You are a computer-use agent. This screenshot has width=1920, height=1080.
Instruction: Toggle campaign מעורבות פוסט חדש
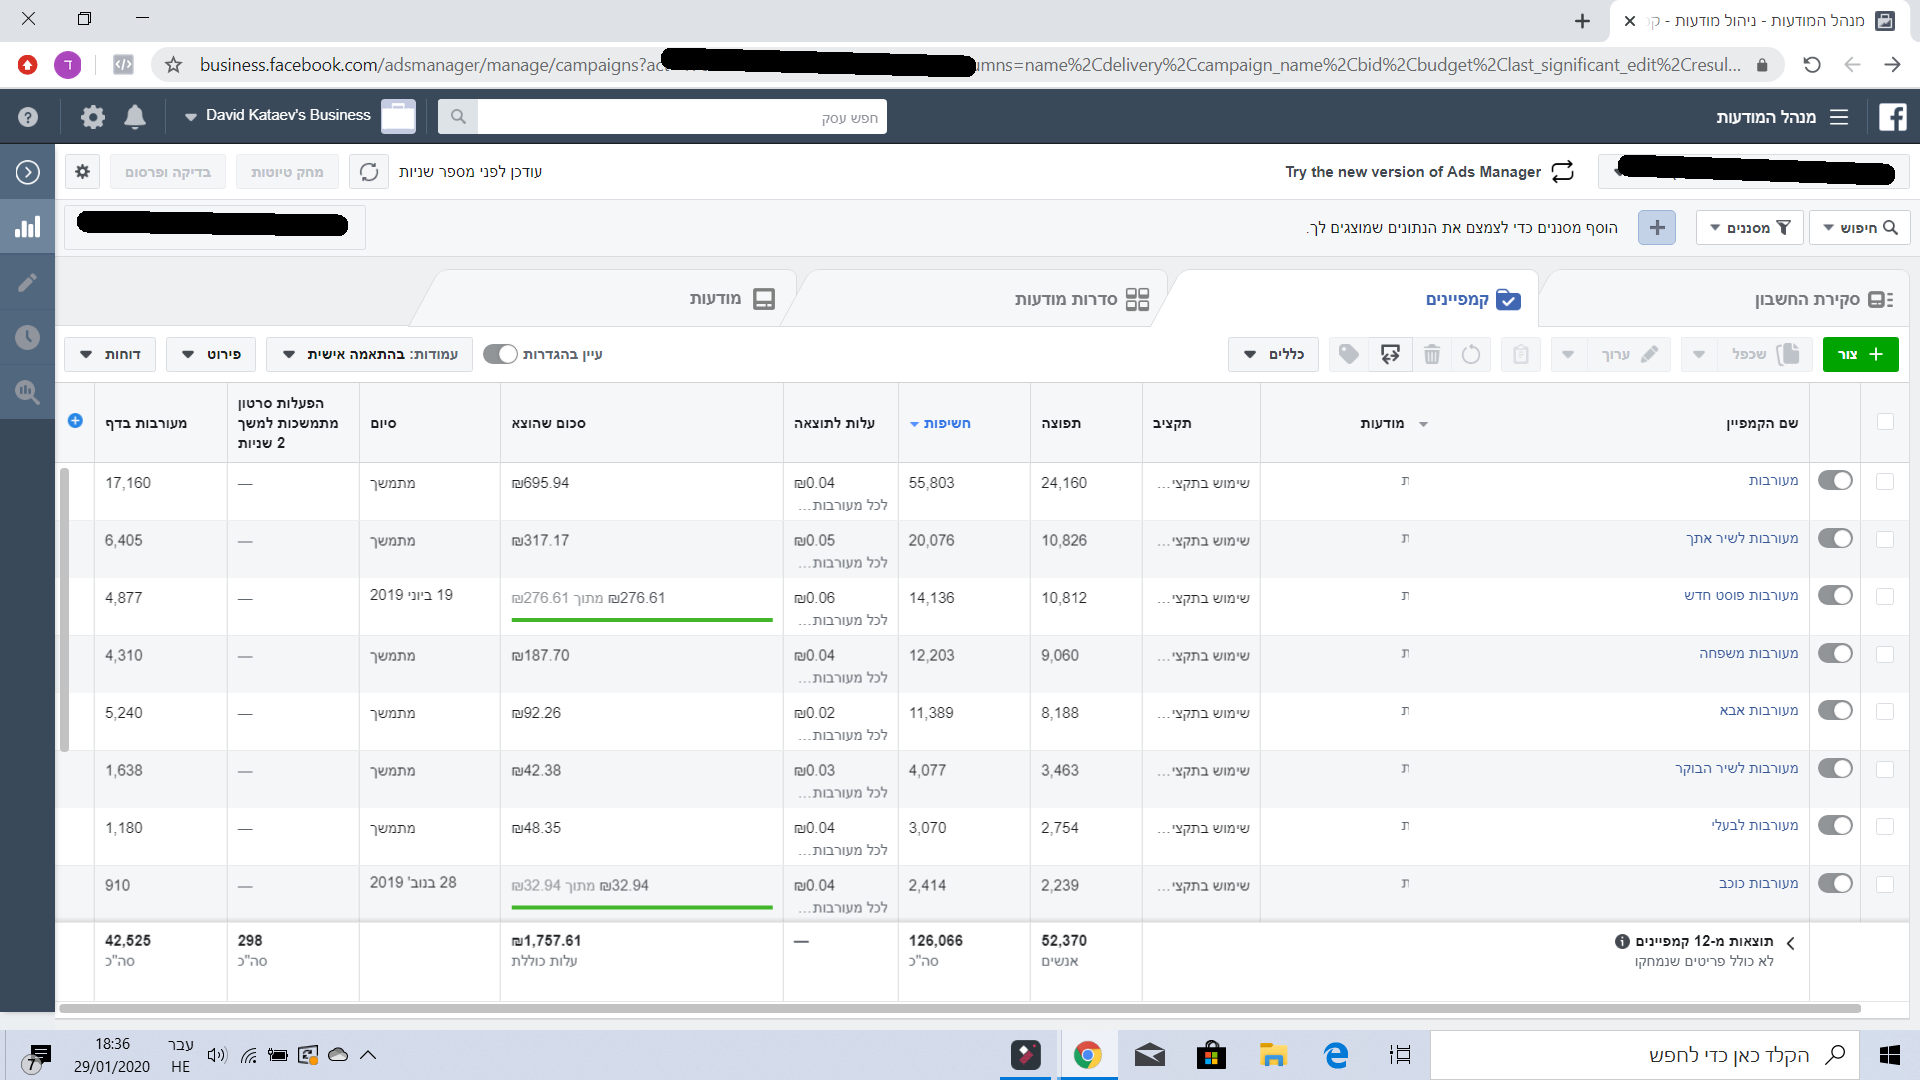pos(1835,596)
